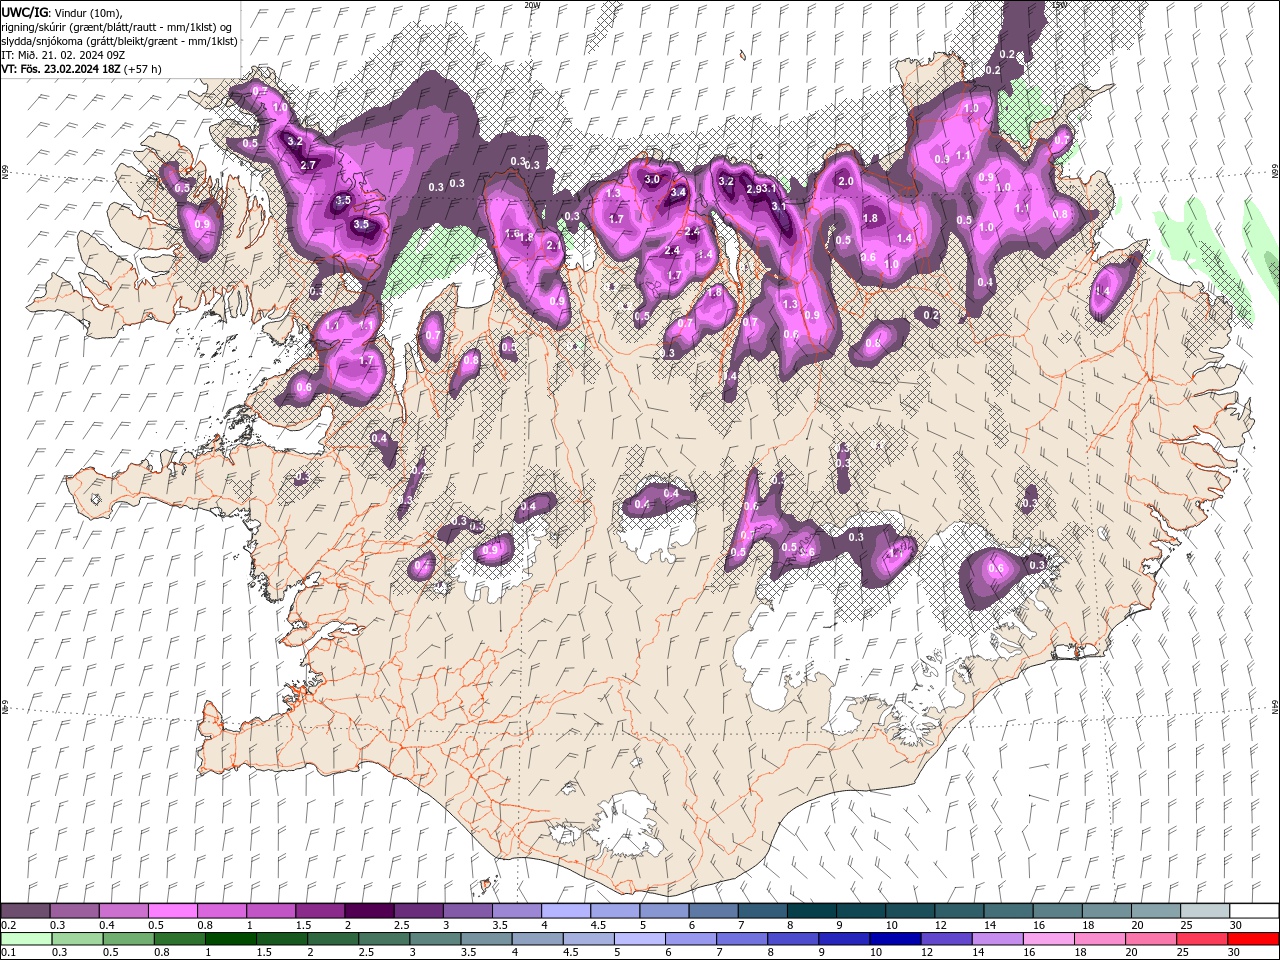The image size is (1280, 960).
Task: Click the dark blue 10 mm rain swatch
Action: point(894,939)
